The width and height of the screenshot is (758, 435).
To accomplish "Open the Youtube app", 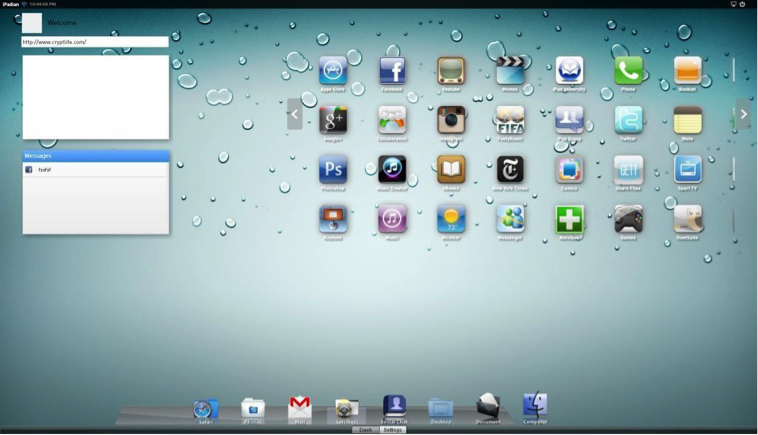I will point(451,71).
